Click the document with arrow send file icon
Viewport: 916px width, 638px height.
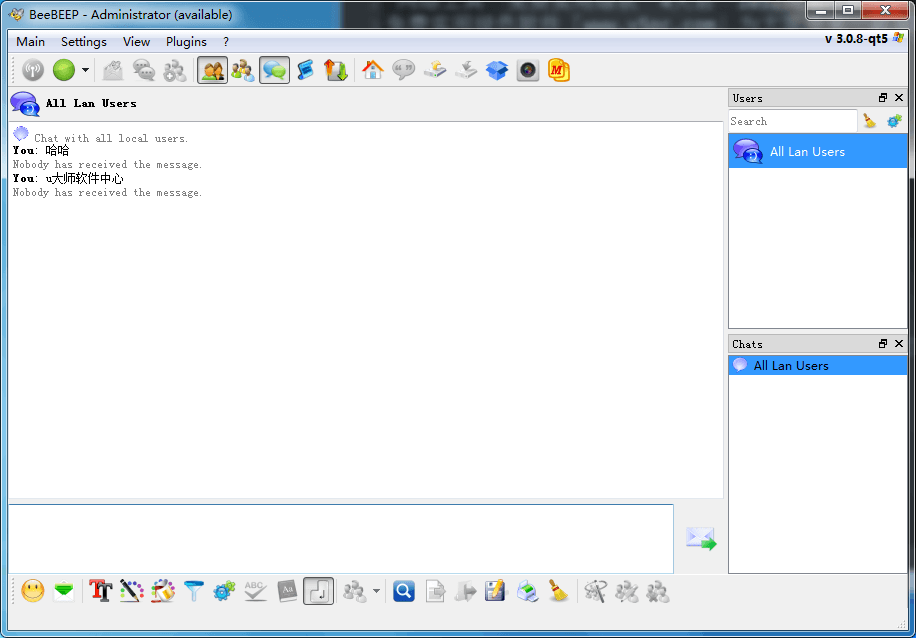[x=435, y=591]
